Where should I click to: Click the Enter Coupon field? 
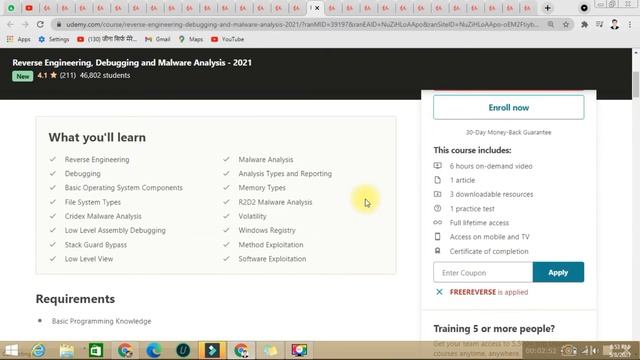[483, 272]
